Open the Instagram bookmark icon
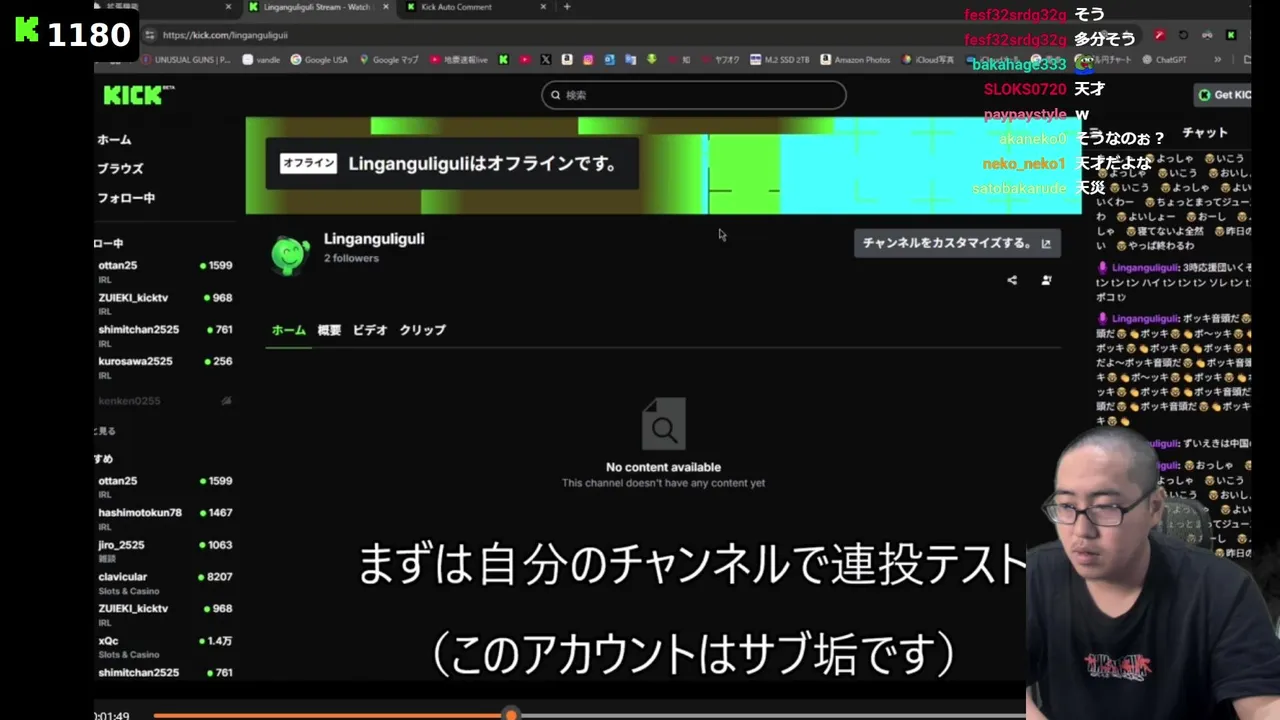Image resolution: width=1280 pixels, height=720 pixels. [588, 60]
